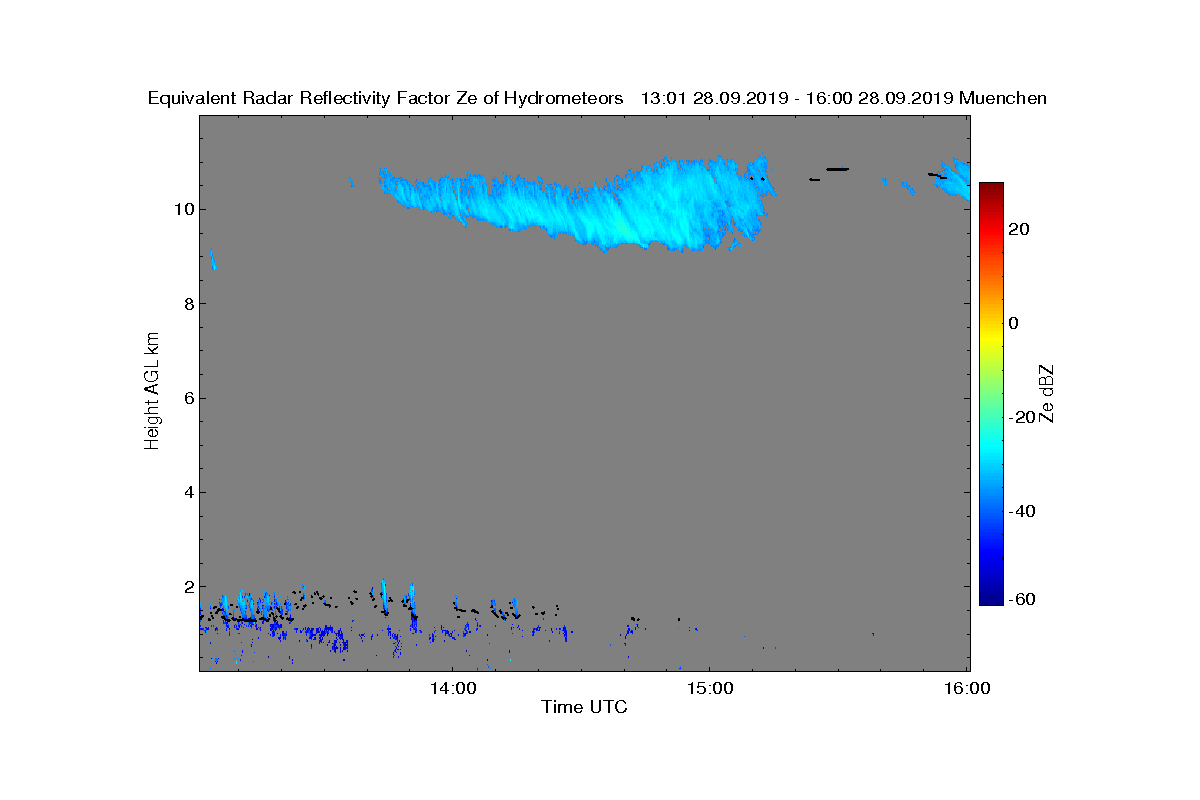Click the plot title text
The image size is (1200, 800).
(x=597, y=98)
